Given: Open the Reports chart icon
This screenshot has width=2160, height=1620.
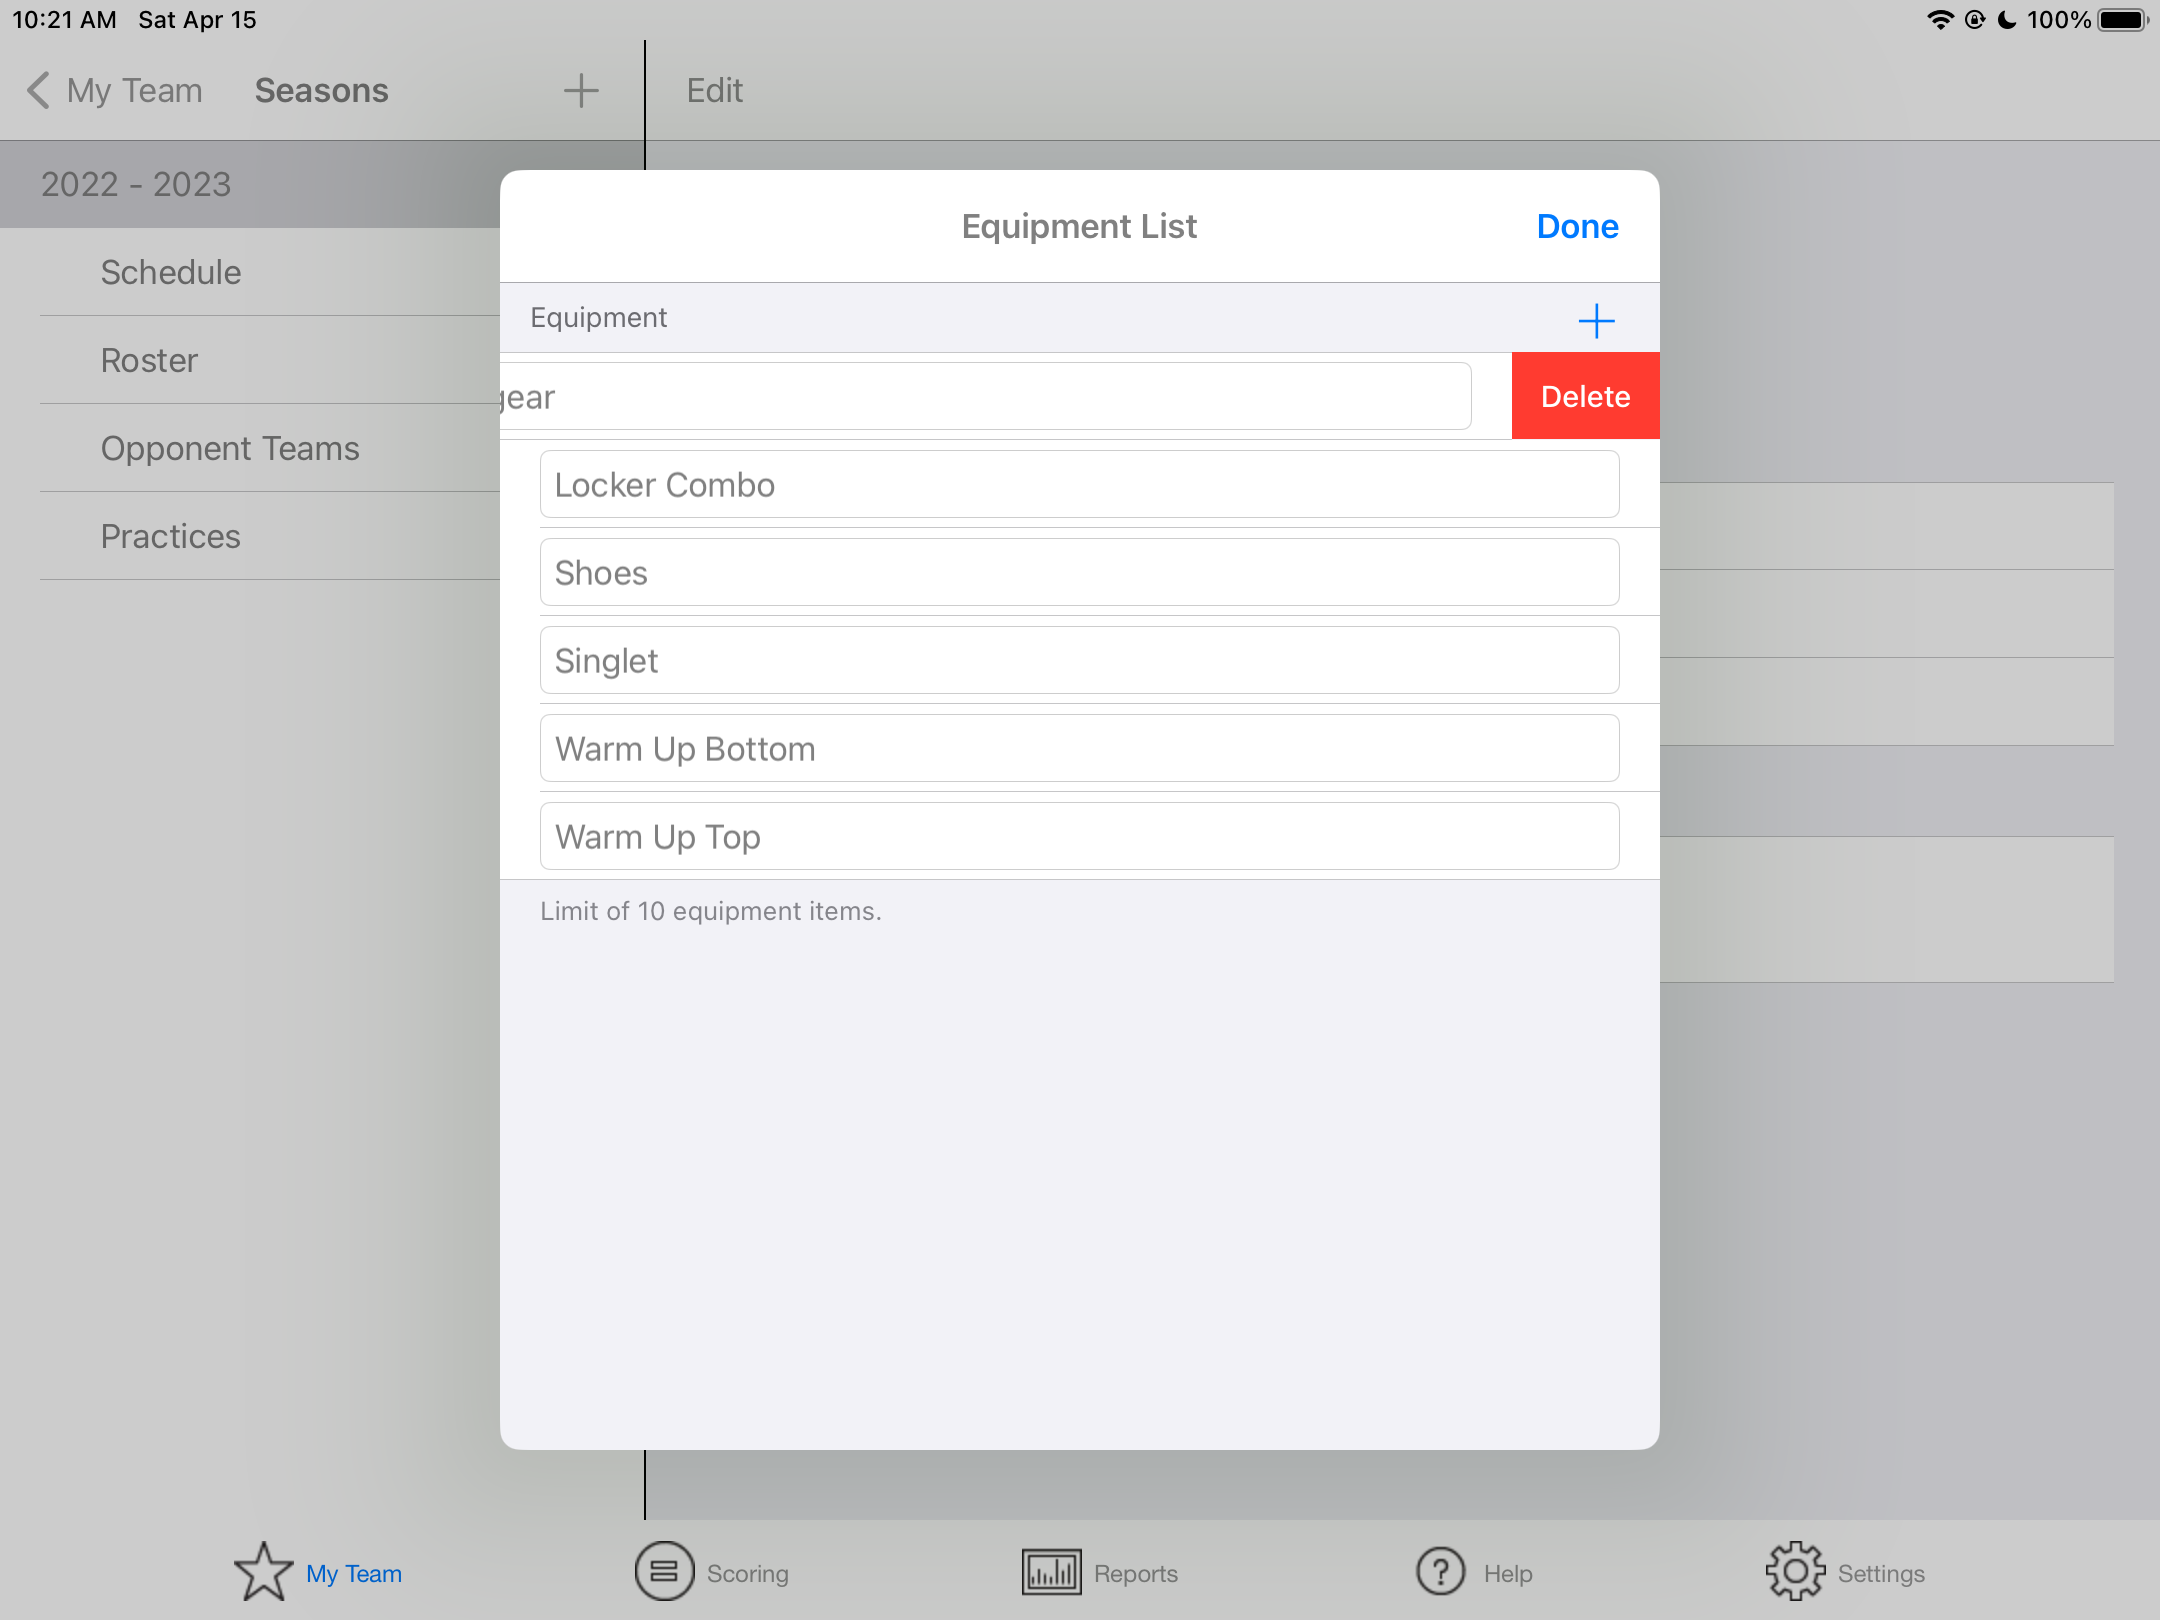Looking at the screenshot, I should tap(1051, 1572).
